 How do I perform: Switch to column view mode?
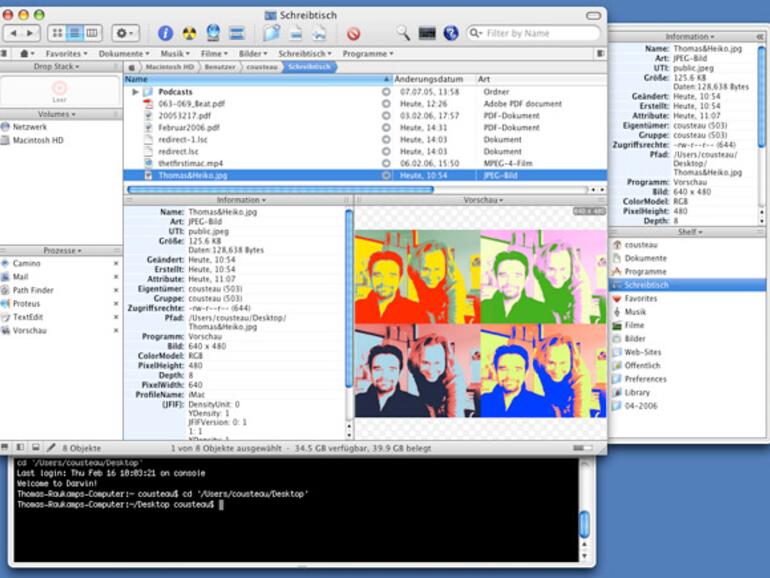(x=92, y=33)
